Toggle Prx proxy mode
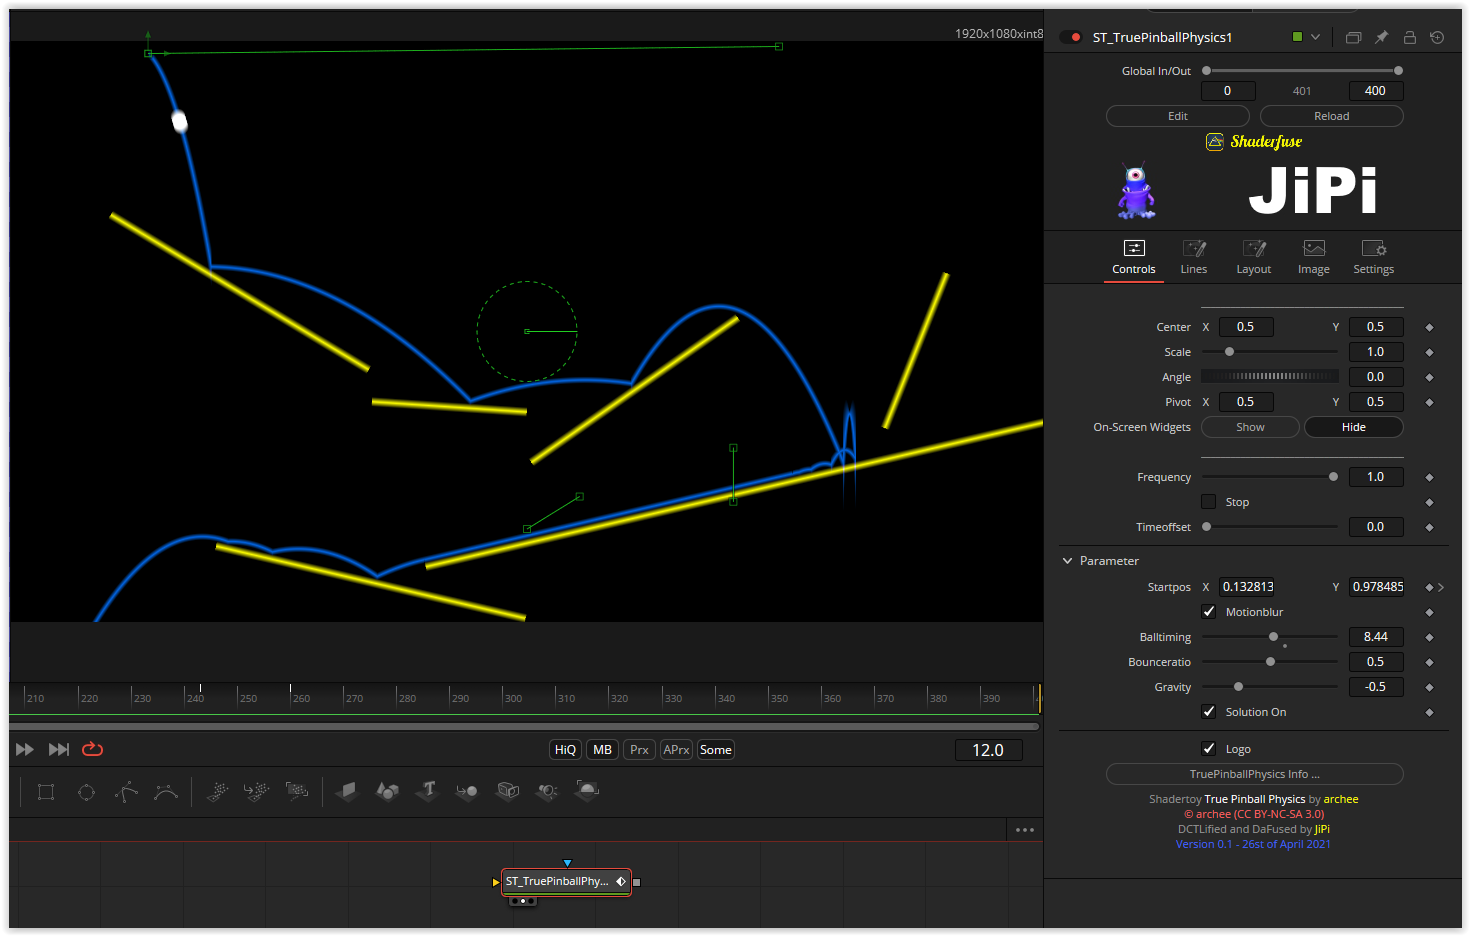The image size is (1470, 936). pyautogui.click(x=639, y=750)
